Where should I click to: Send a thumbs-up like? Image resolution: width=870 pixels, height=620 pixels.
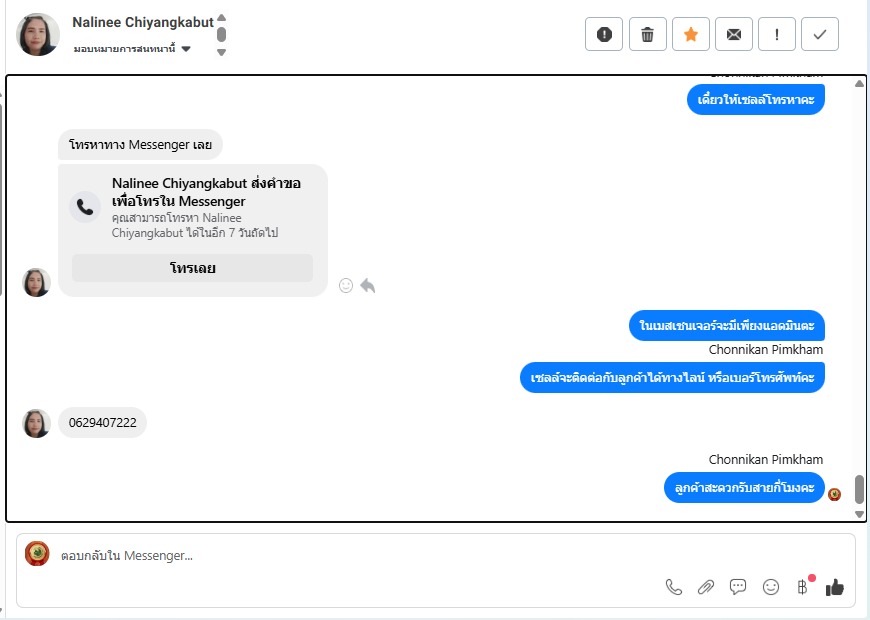pyautogui.click(x=834, y=587)
